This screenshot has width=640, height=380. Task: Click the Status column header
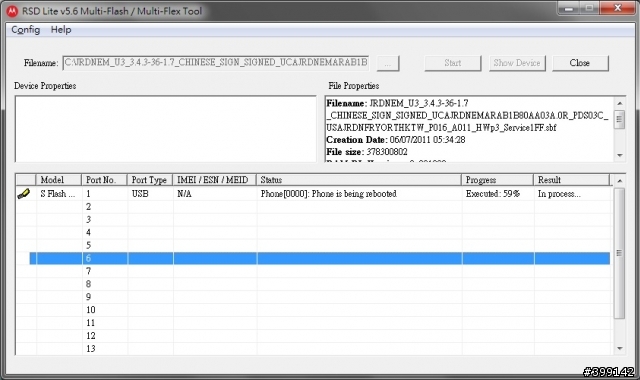point(359,180)
